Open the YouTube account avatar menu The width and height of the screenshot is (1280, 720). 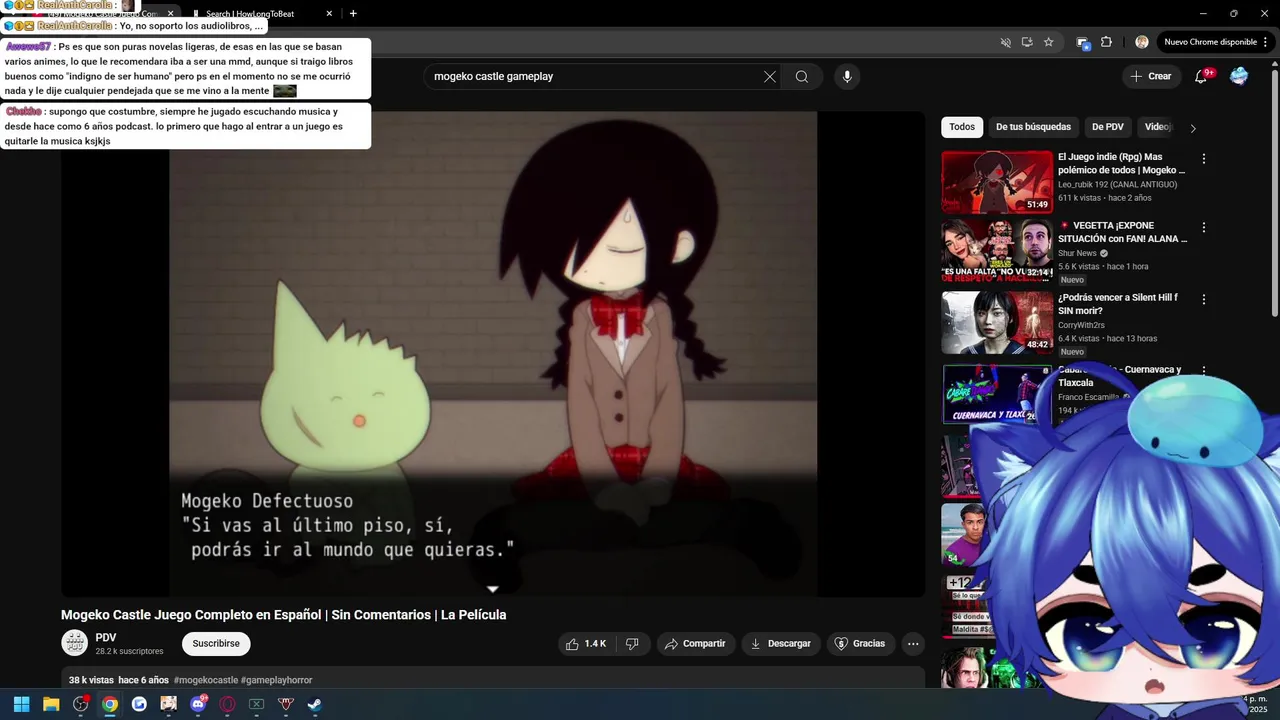click(x=1239, y=76)
